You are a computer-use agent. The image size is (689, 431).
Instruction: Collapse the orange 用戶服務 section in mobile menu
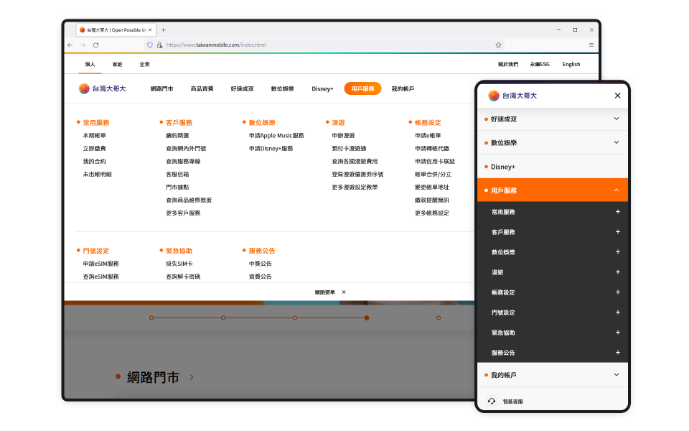click(x=617, y=189)
